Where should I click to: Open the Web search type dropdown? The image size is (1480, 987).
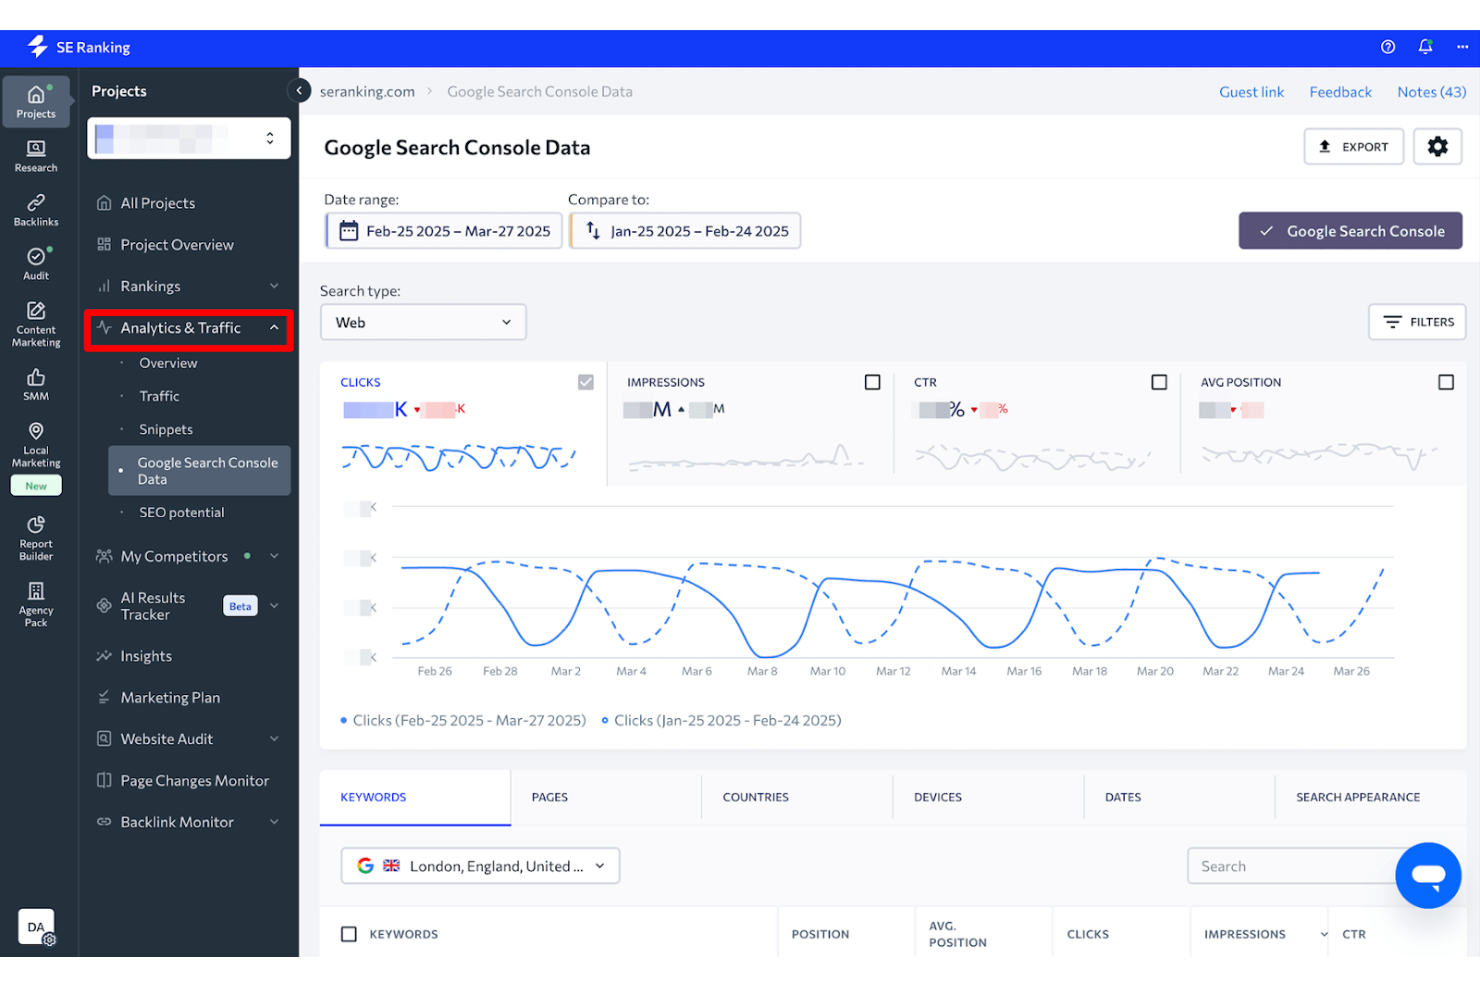pyautogui.click(x=423, y=322)
